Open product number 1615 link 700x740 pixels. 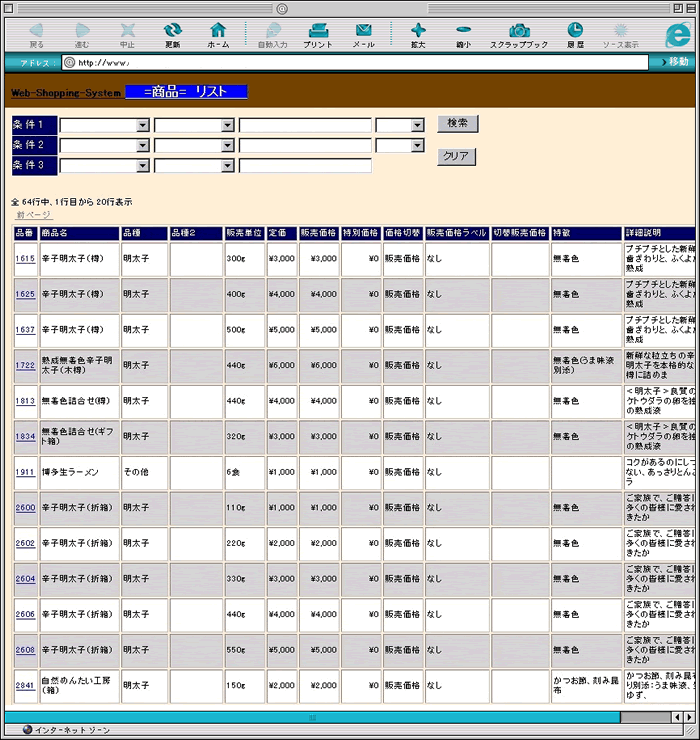click(25, 259)
